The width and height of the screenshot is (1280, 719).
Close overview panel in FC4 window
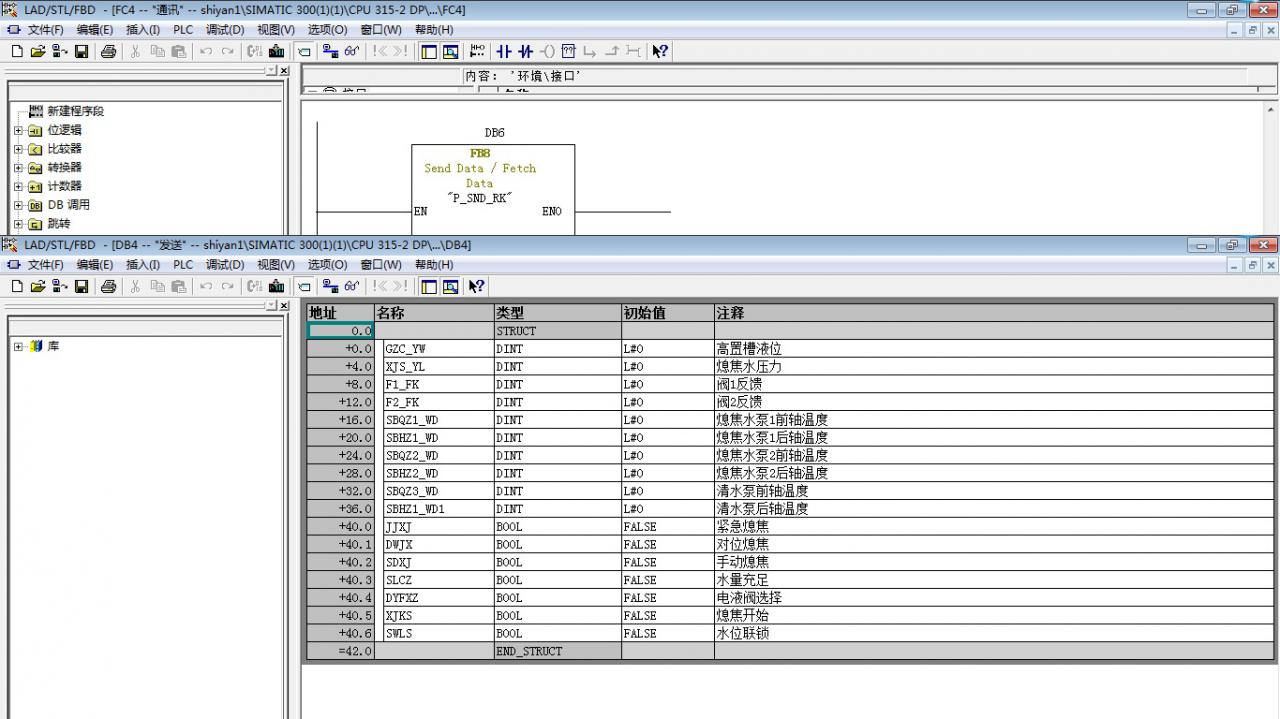click(284, 71)
